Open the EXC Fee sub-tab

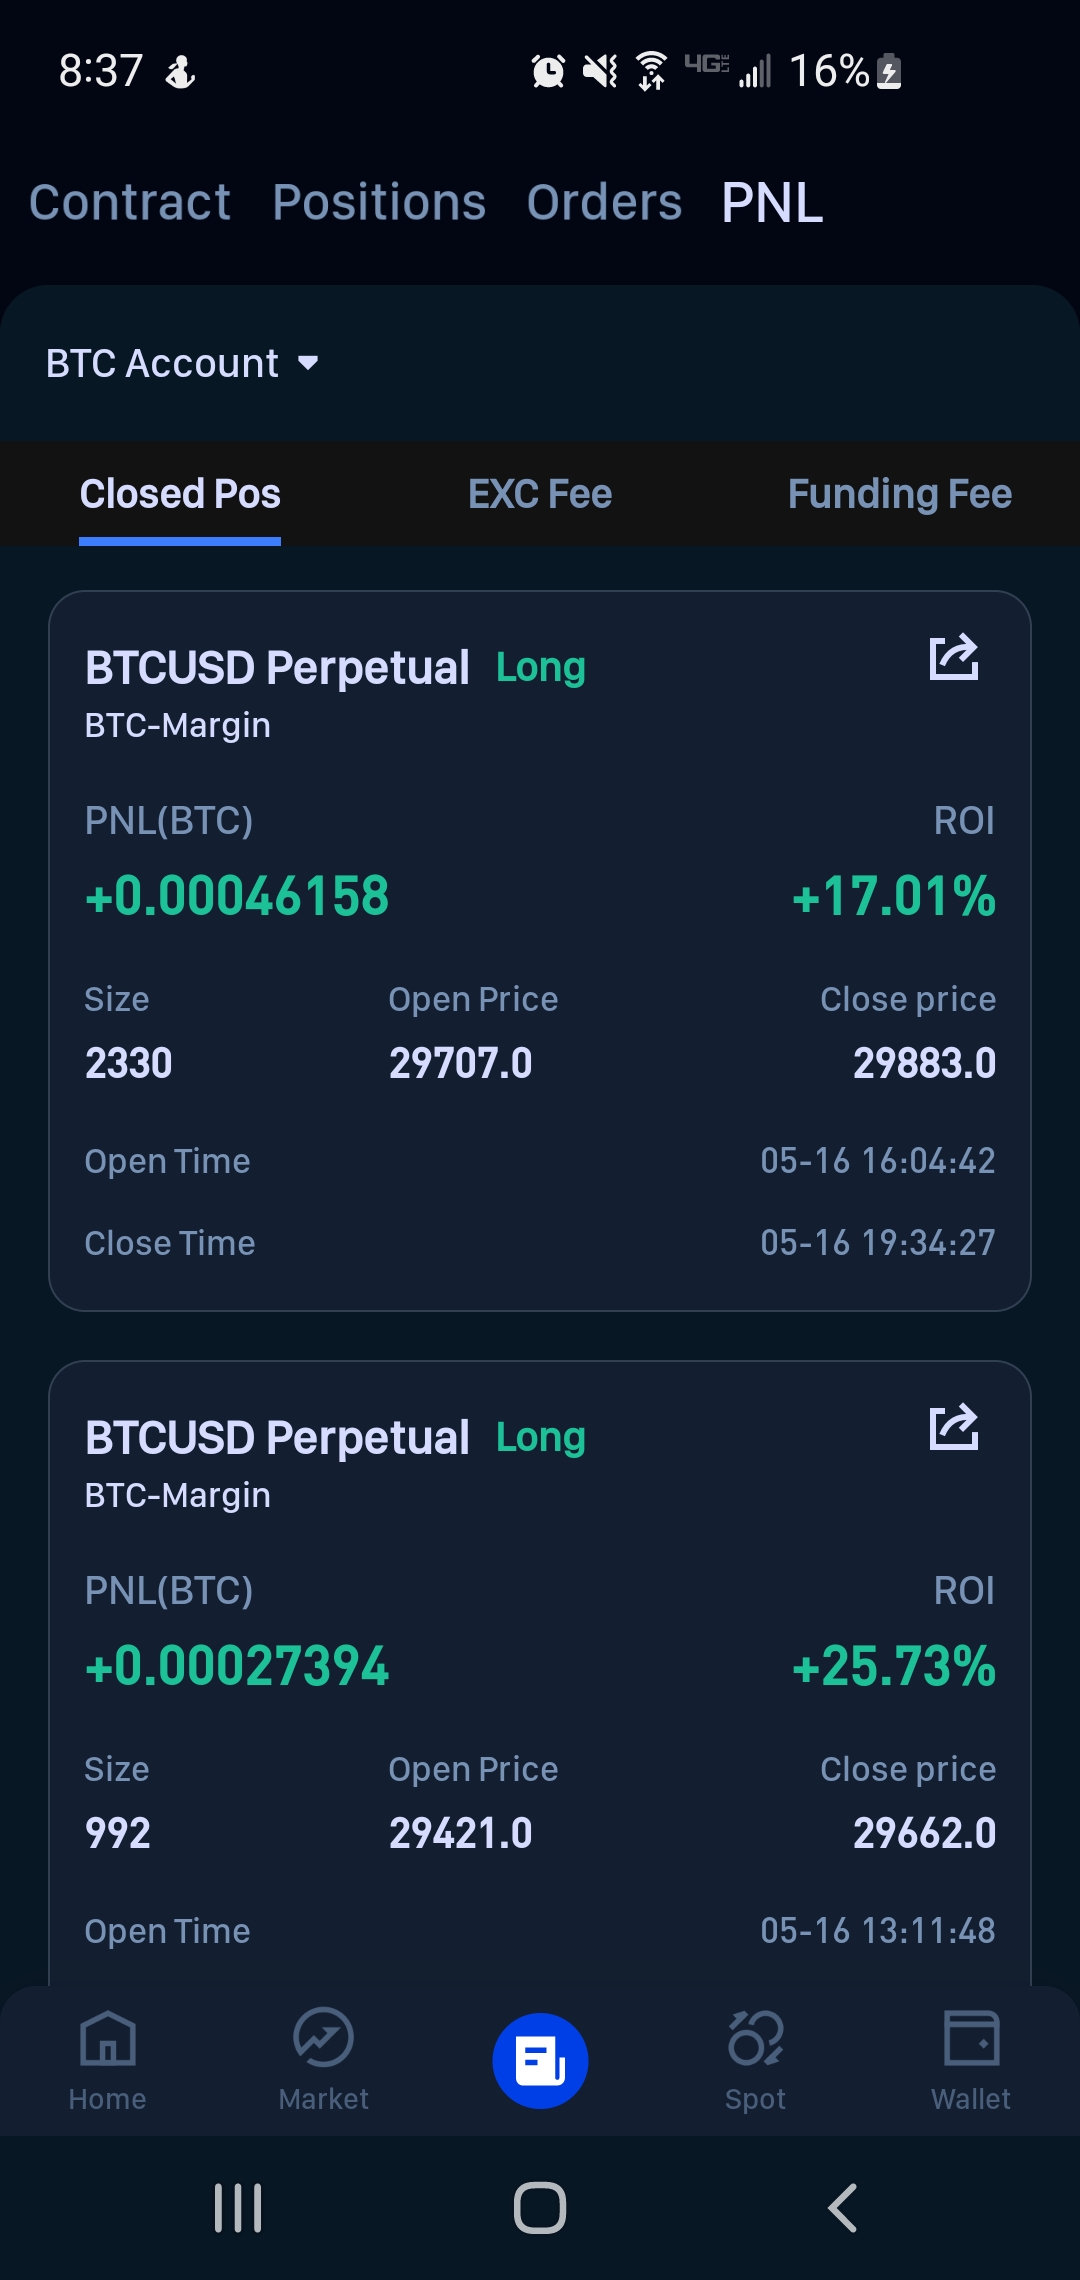coord(540,494)
